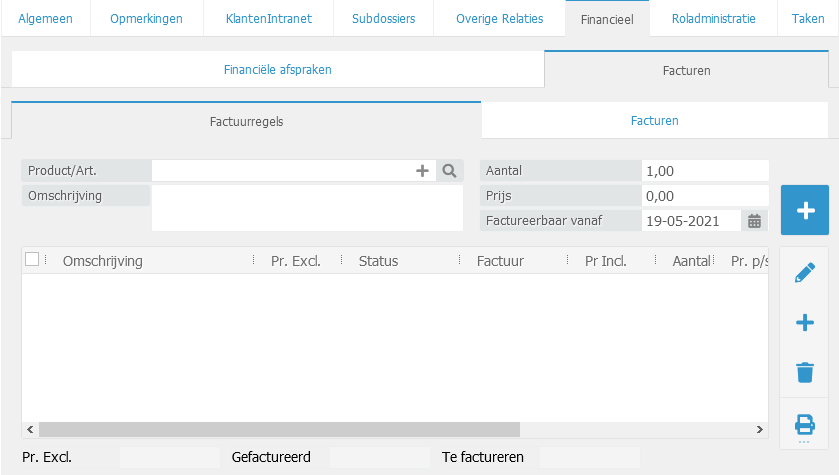Click the printer icon
Screen dimensions: 839x475
click(804, 423)
